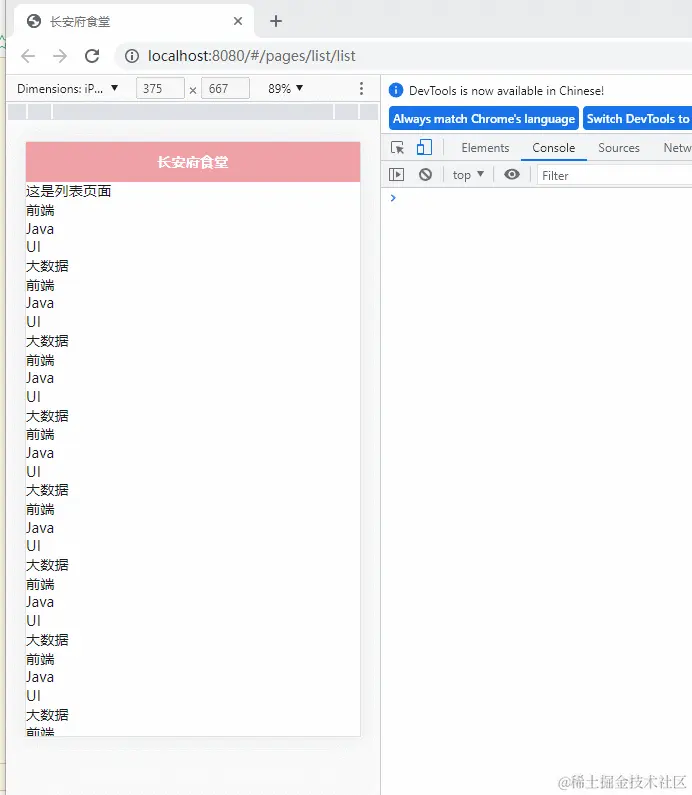Open the top JavaScript context dropdown
The width and height of the screenshot is (692, 795).
pos(468,175)
